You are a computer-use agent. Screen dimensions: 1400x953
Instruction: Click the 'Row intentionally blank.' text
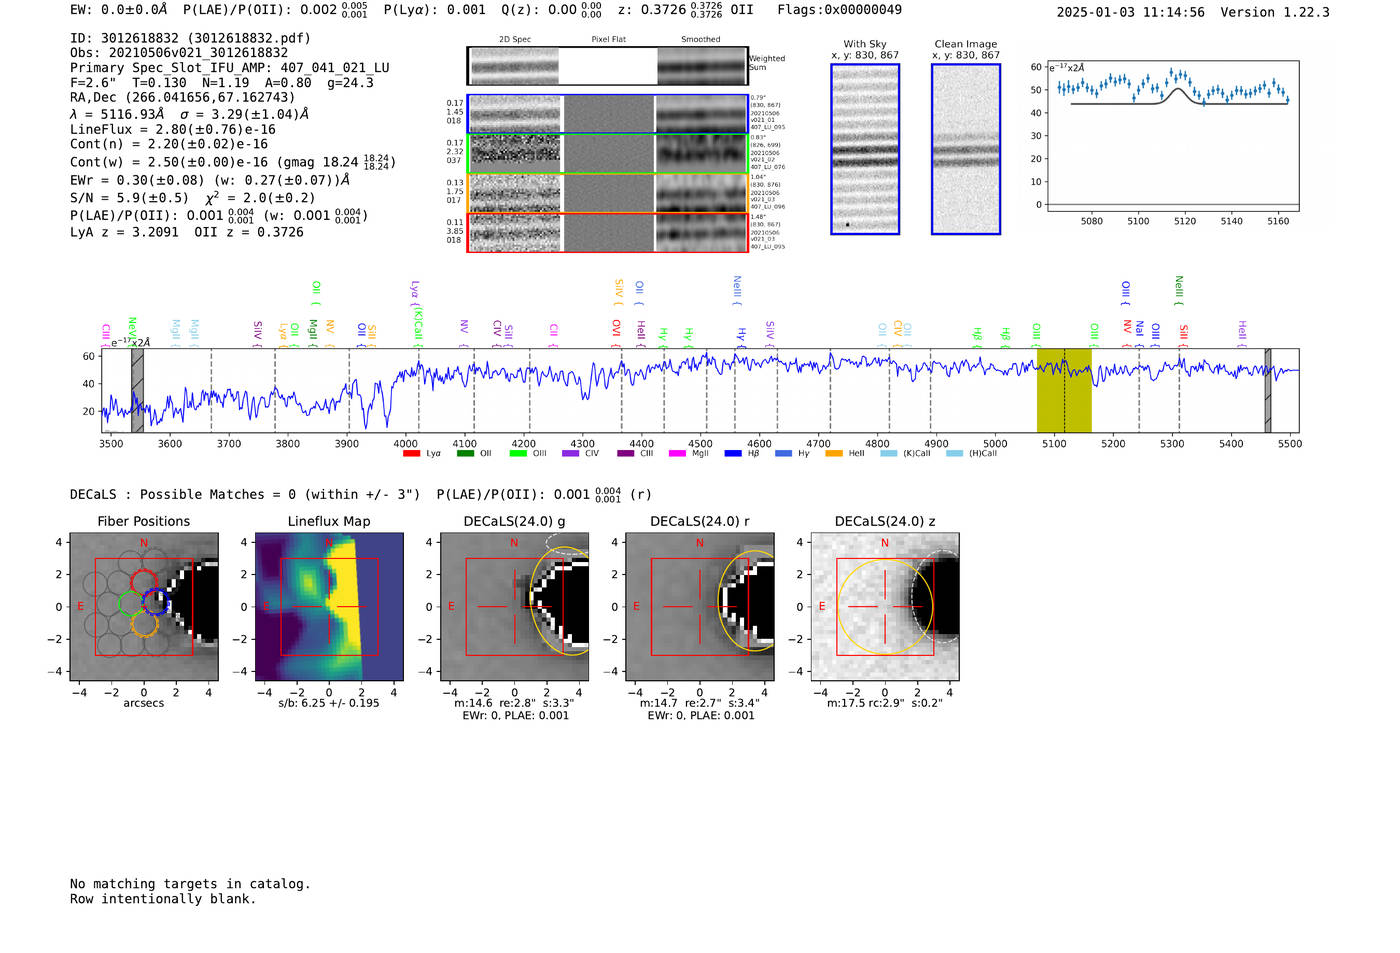[163, 899]
